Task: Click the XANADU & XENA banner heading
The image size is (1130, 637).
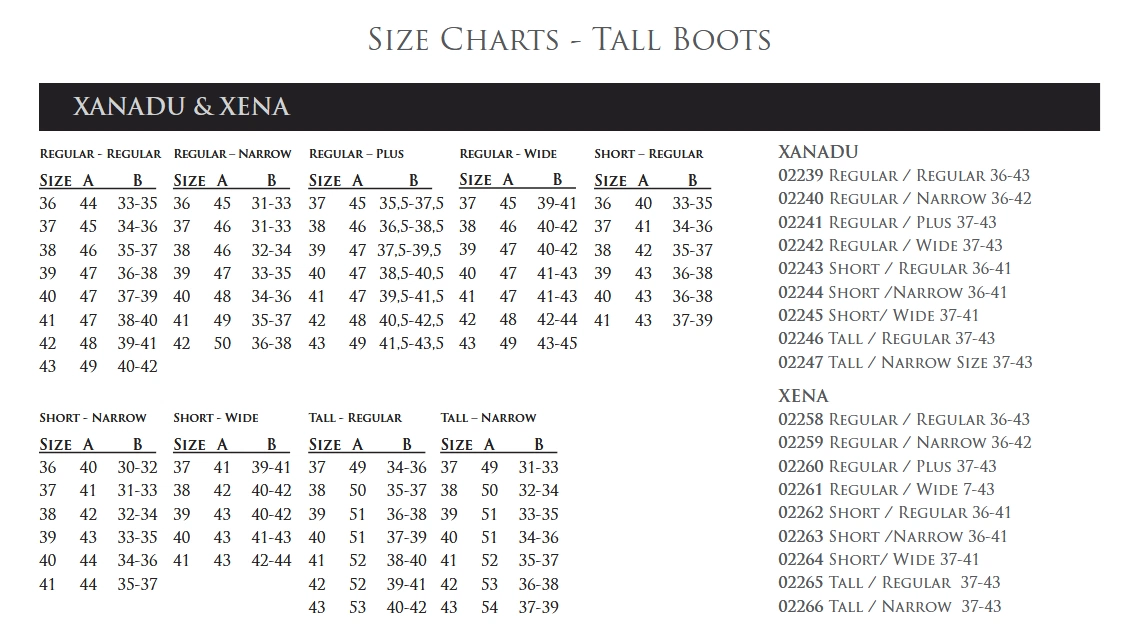Action: click(181, 107)
